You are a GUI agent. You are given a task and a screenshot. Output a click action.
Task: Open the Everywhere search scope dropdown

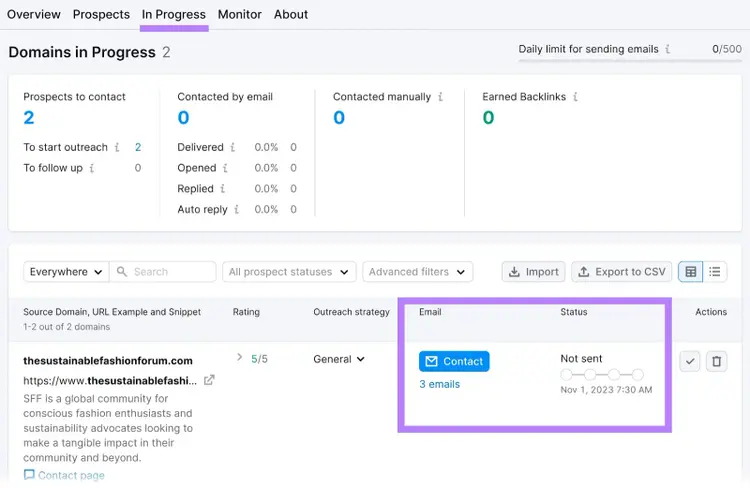point(66,272)
